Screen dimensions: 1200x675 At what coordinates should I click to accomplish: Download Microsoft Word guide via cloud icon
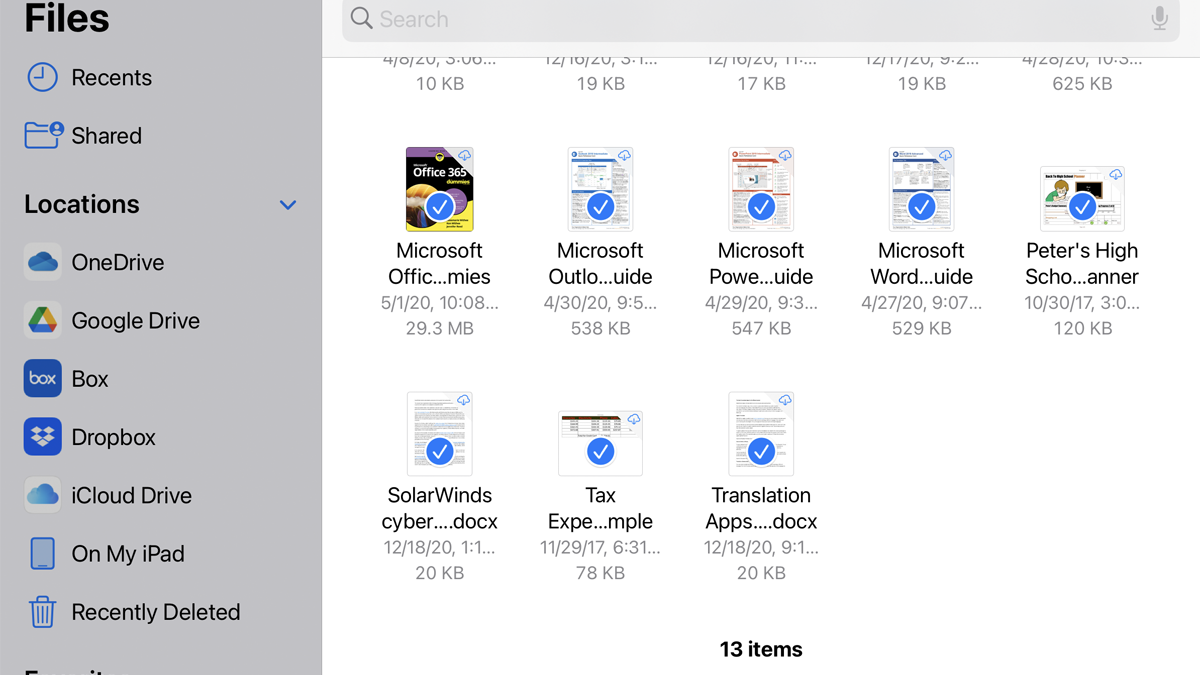[x=945, y=156]
